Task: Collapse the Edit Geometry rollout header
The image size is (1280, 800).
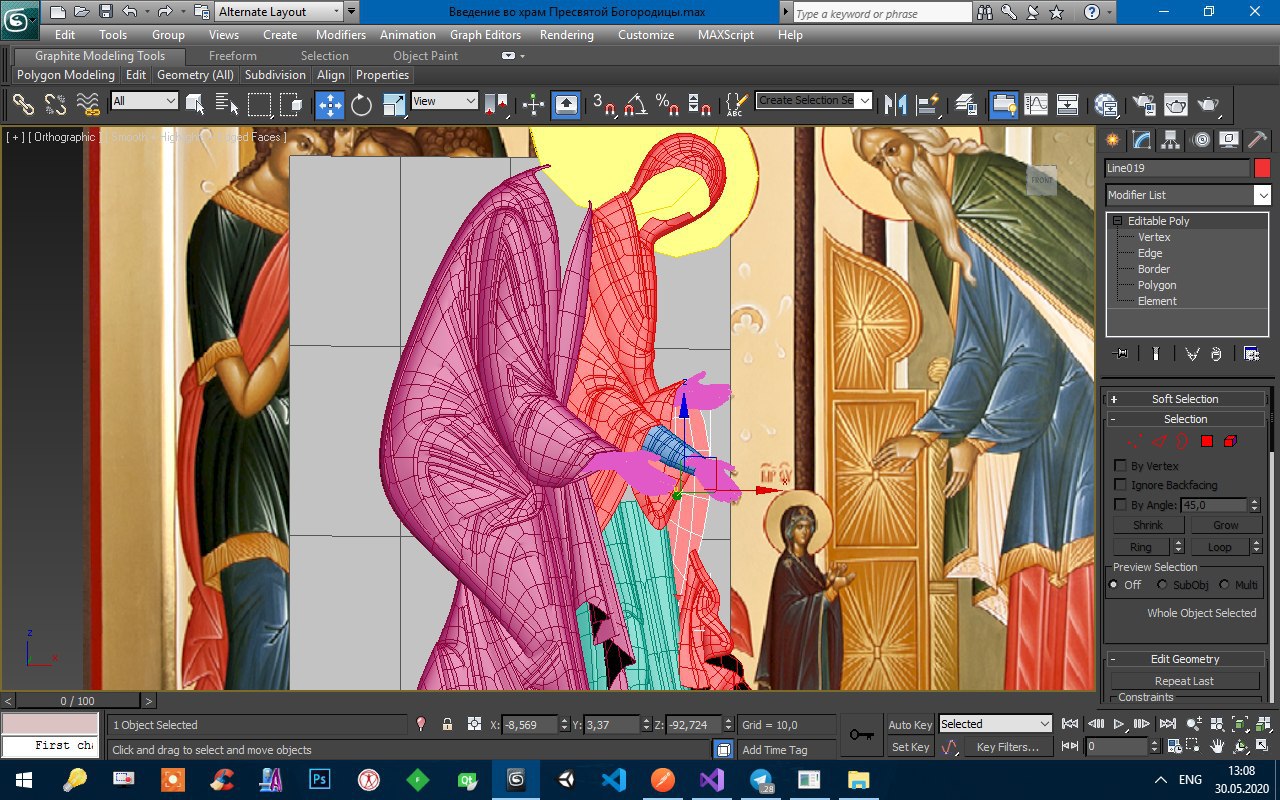Action: [x=1185, y=659]
